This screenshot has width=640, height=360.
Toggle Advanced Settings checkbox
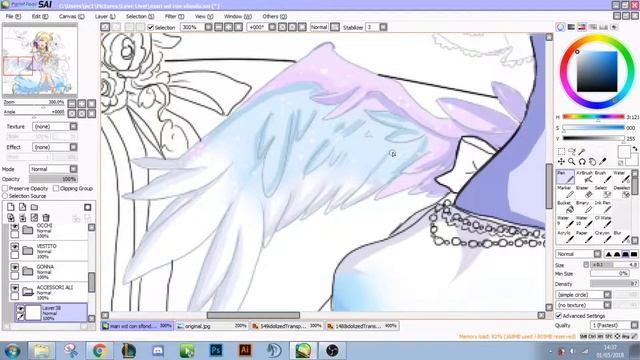pos(559,316)
